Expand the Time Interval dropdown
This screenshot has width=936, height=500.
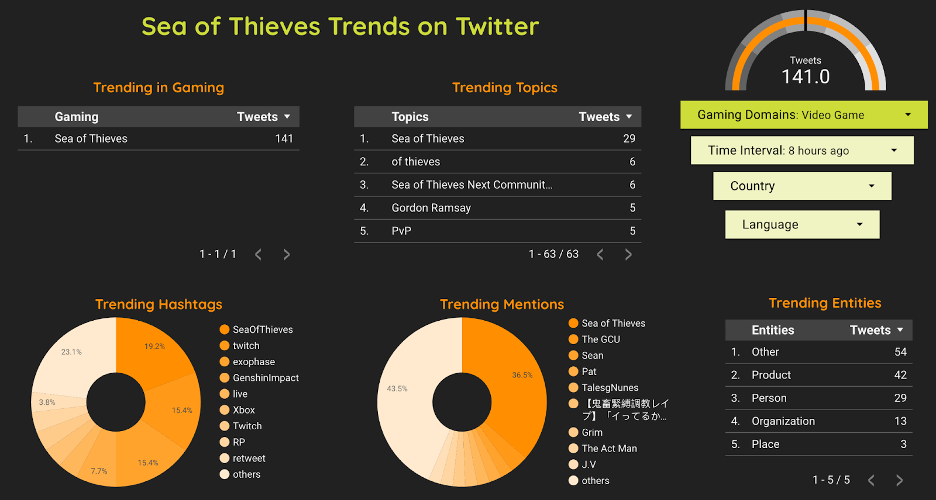click(802, 151)
